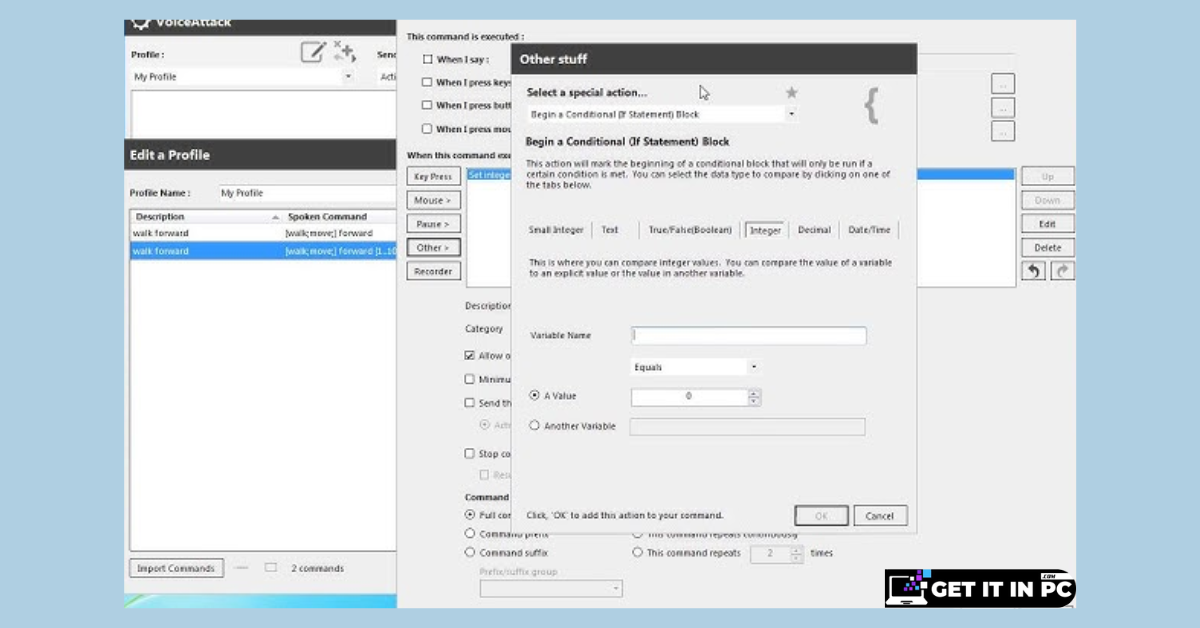
Task: Select the 'Set integer' action row
Action: point(489,175)
